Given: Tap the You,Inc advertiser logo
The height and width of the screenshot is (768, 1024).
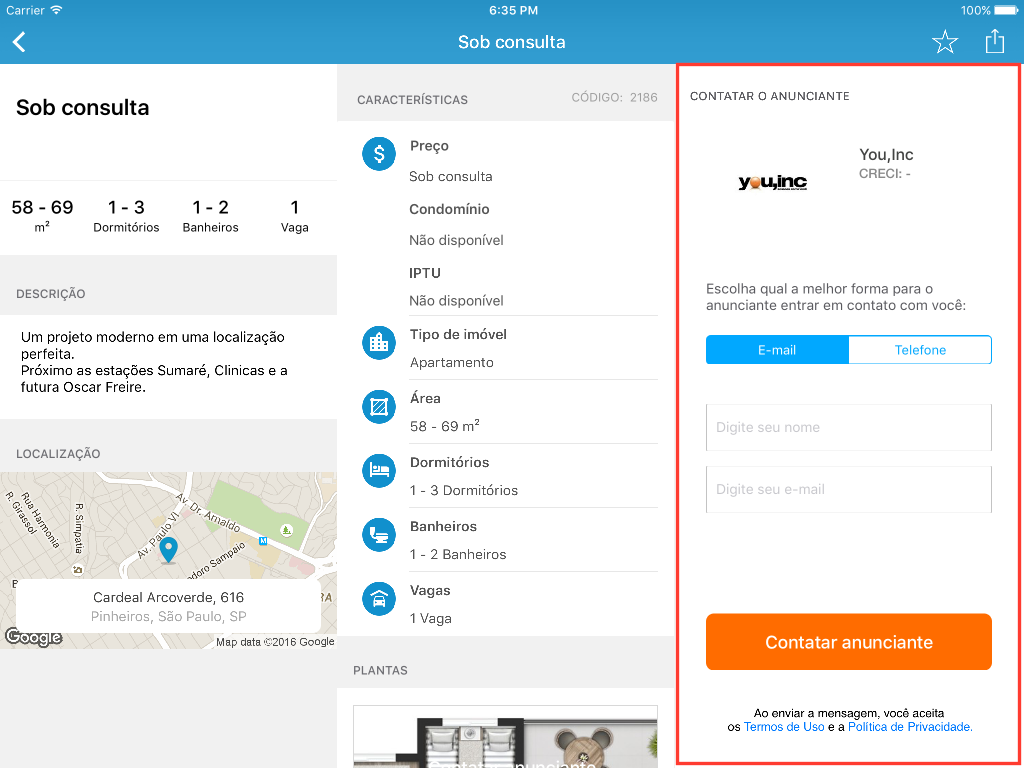Looking at the screenshot, I should click(x=773, y=182).
